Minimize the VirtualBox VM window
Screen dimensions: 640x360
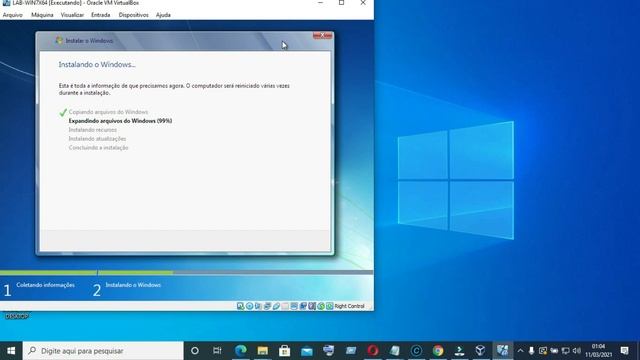tap(320, 3)
